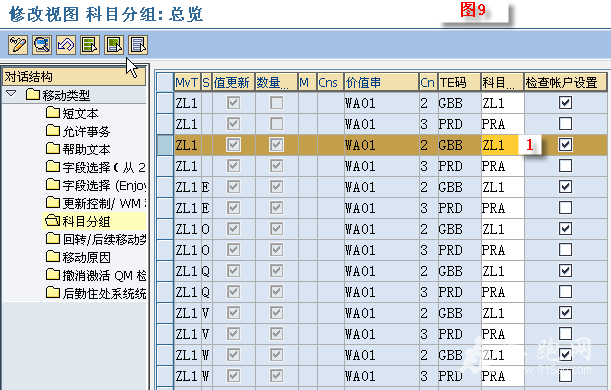Open the 字段选择 (Enjoy folder
611x390 pixels.
(95, 185)
